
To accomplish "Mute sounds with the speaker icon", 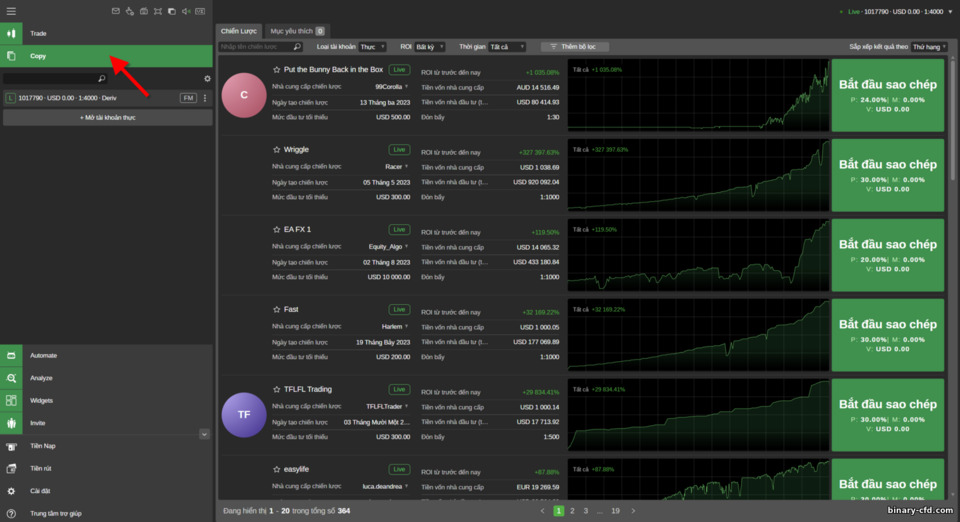I will (186, 11).
